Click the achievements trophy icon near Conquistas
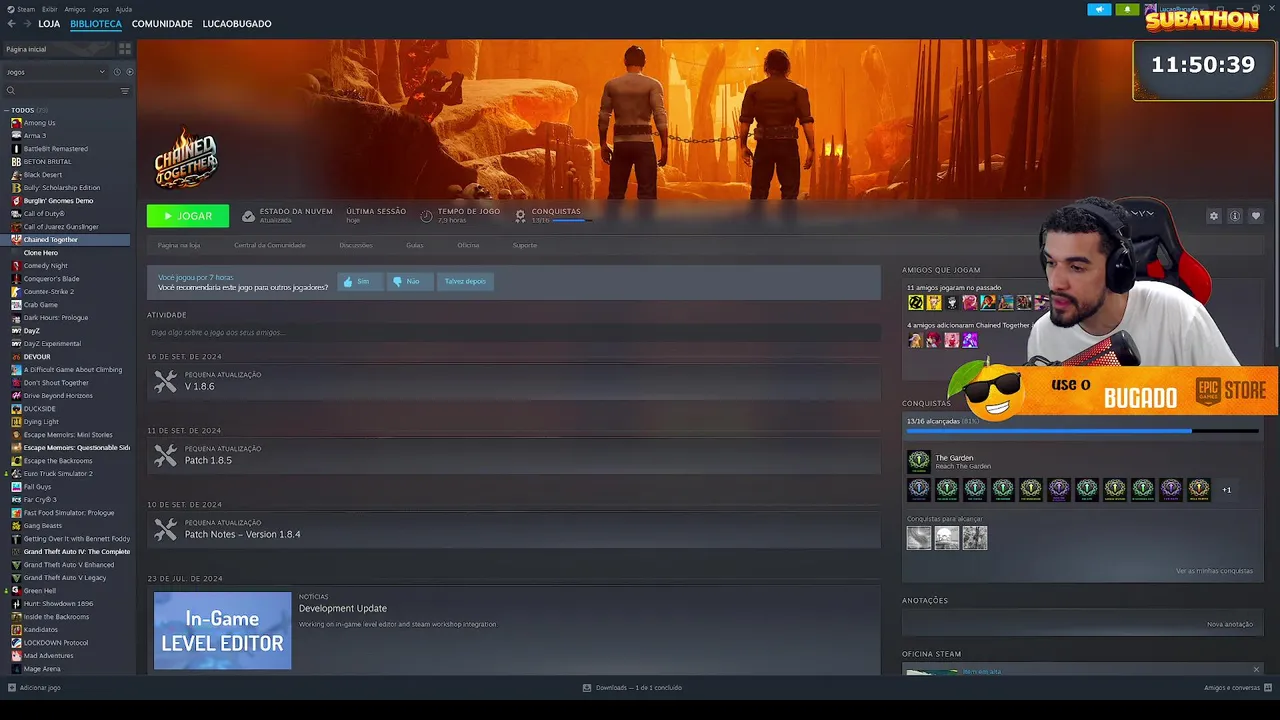This screenshot has width=1280, height=720. tap(520, 215)
